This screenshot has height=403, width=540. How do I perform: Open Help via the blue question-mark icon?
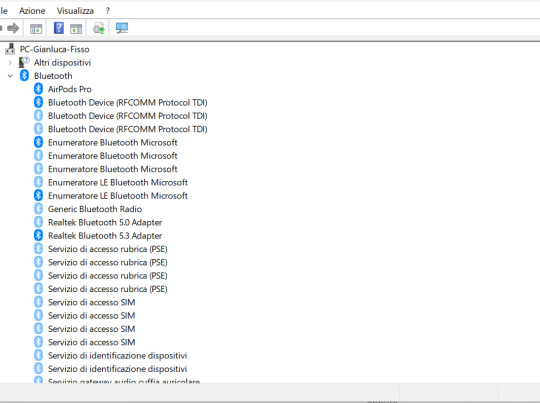59,28
